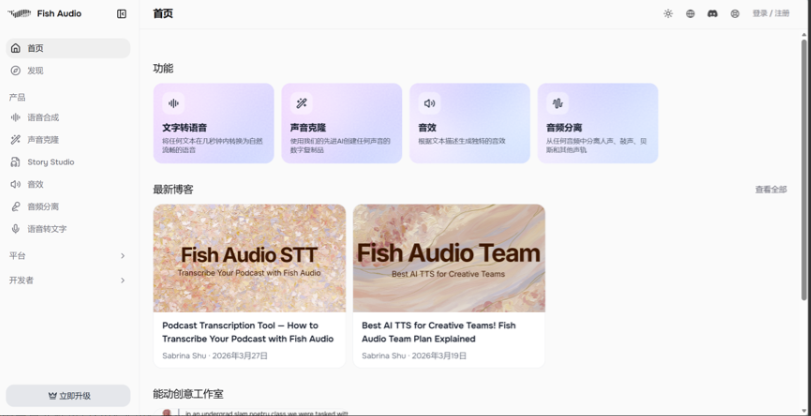The image size is (811, 416).
Task: Open the 声音克隆 feature card
Action: click(342, 123)
